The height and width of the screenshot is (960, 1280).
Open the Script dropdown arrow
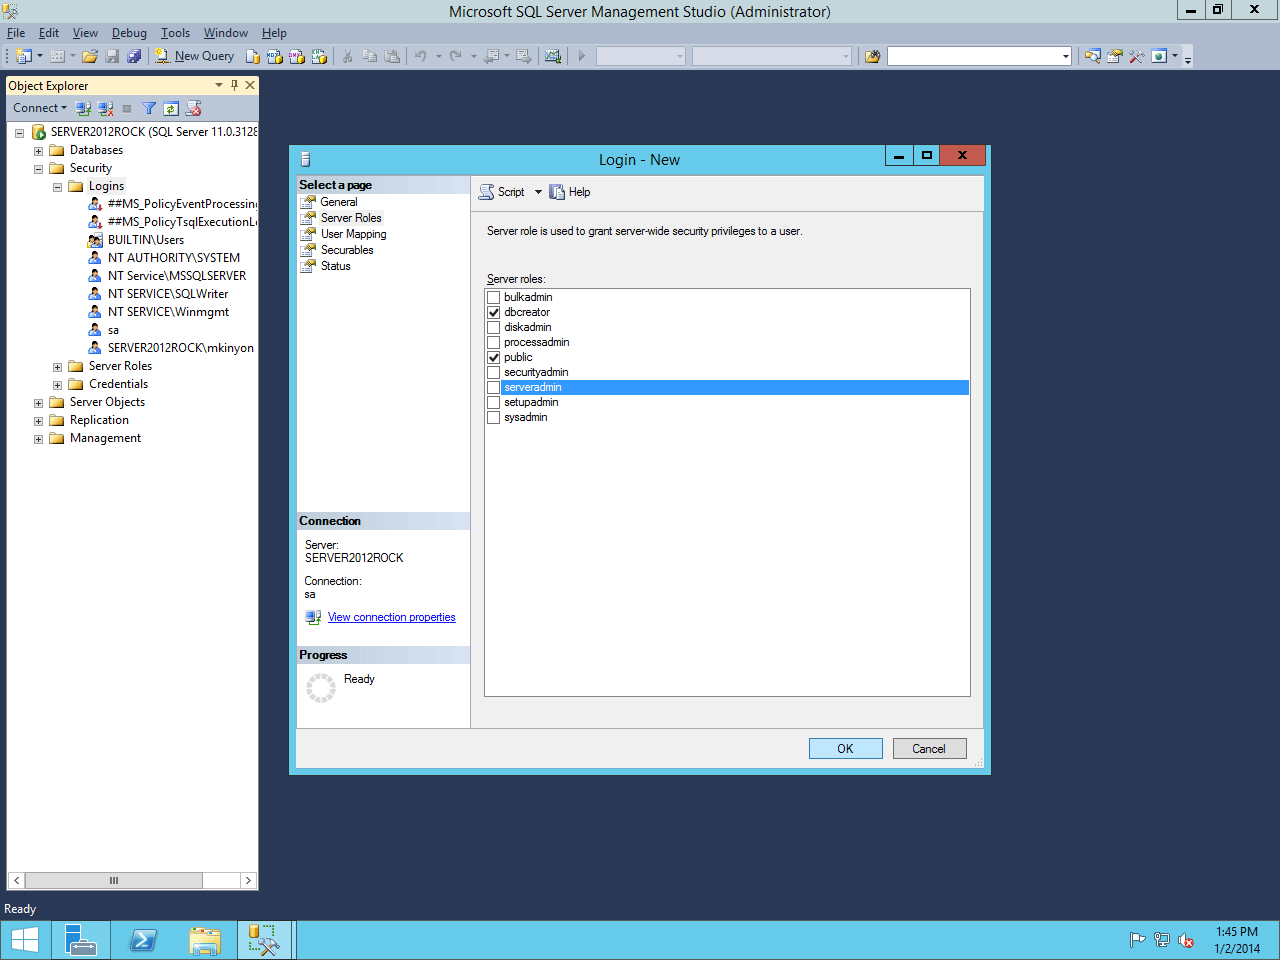point(538,192)
